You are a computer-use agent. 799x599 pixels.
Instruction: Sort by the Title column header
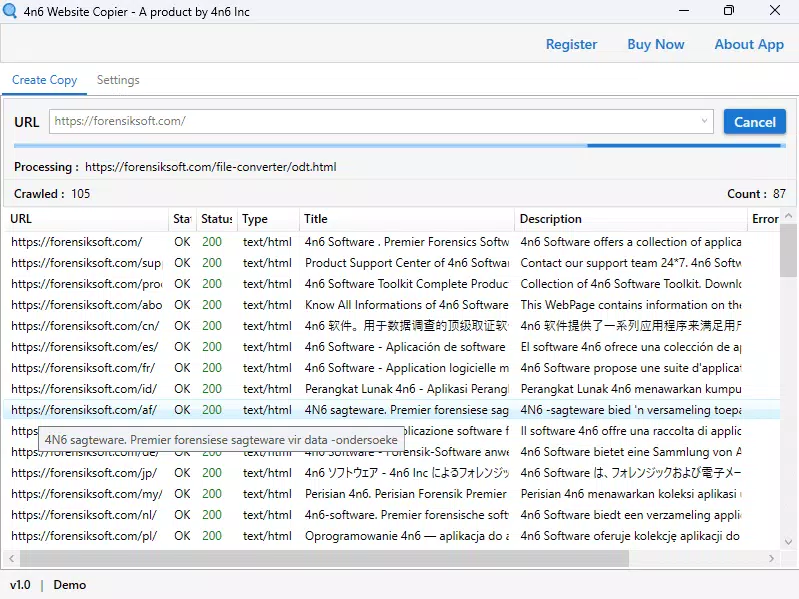pos(407,219)
